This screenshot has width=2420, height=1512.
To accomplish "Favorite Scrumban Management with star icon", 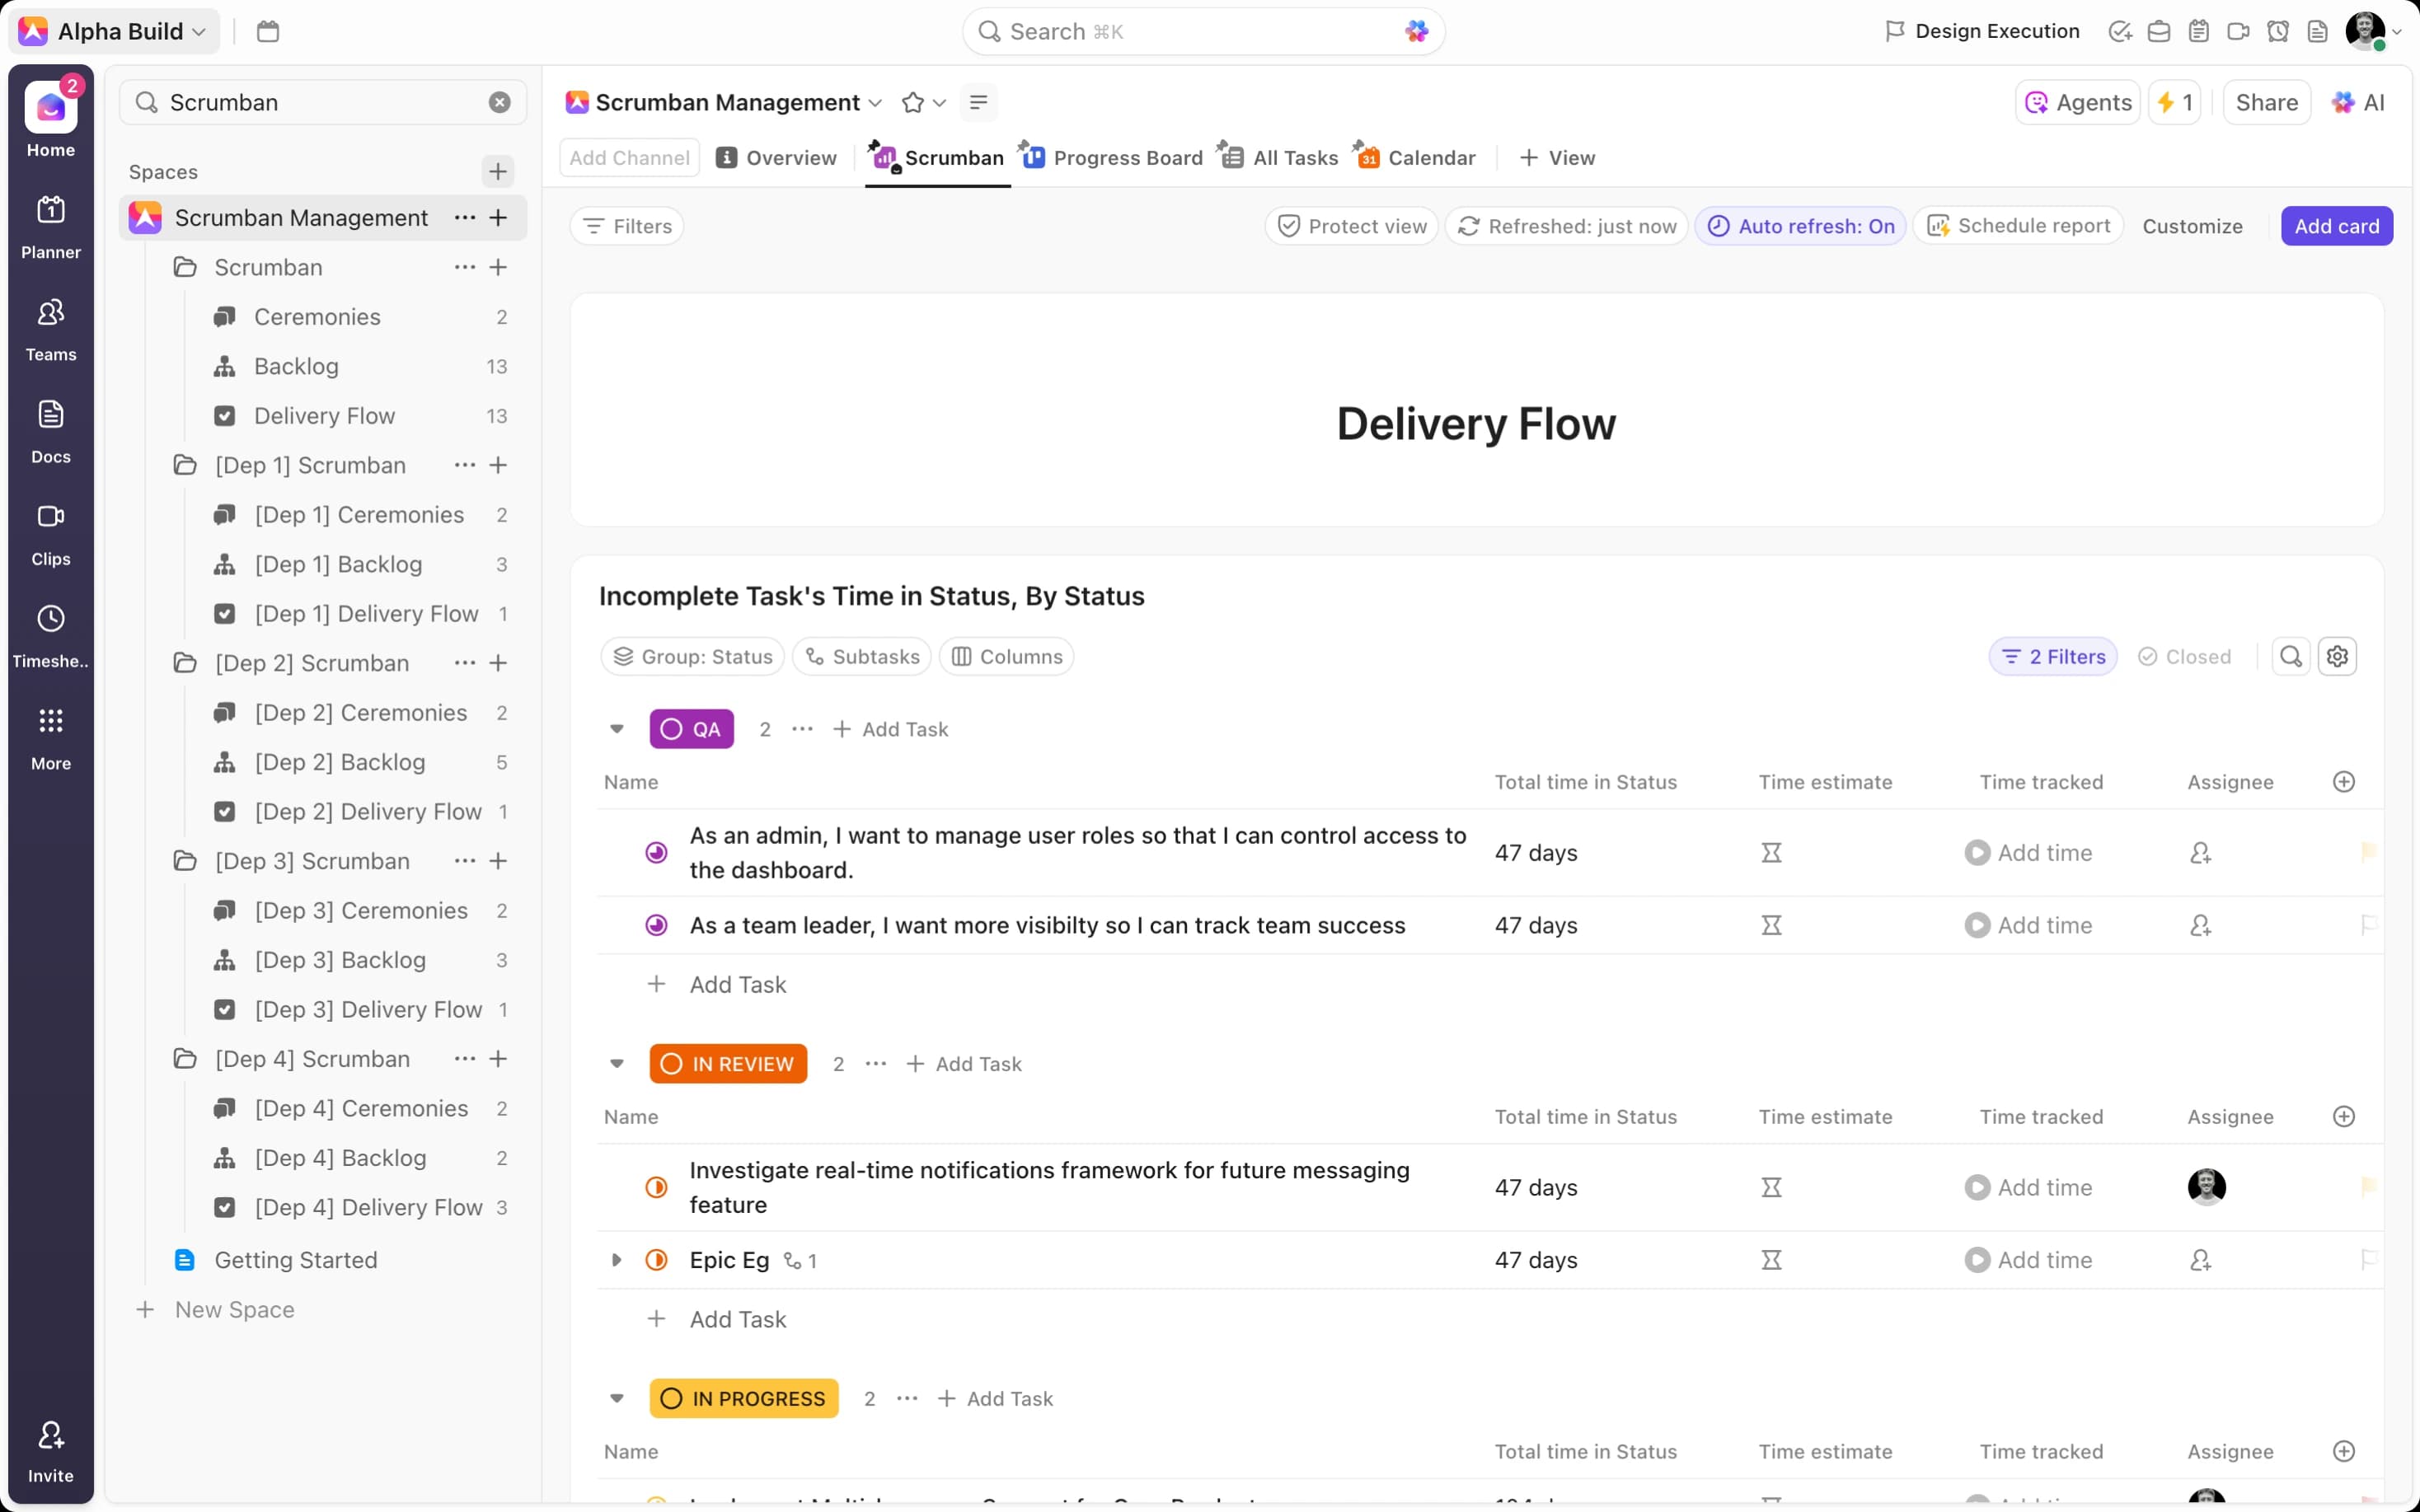I will pos(912,103).
